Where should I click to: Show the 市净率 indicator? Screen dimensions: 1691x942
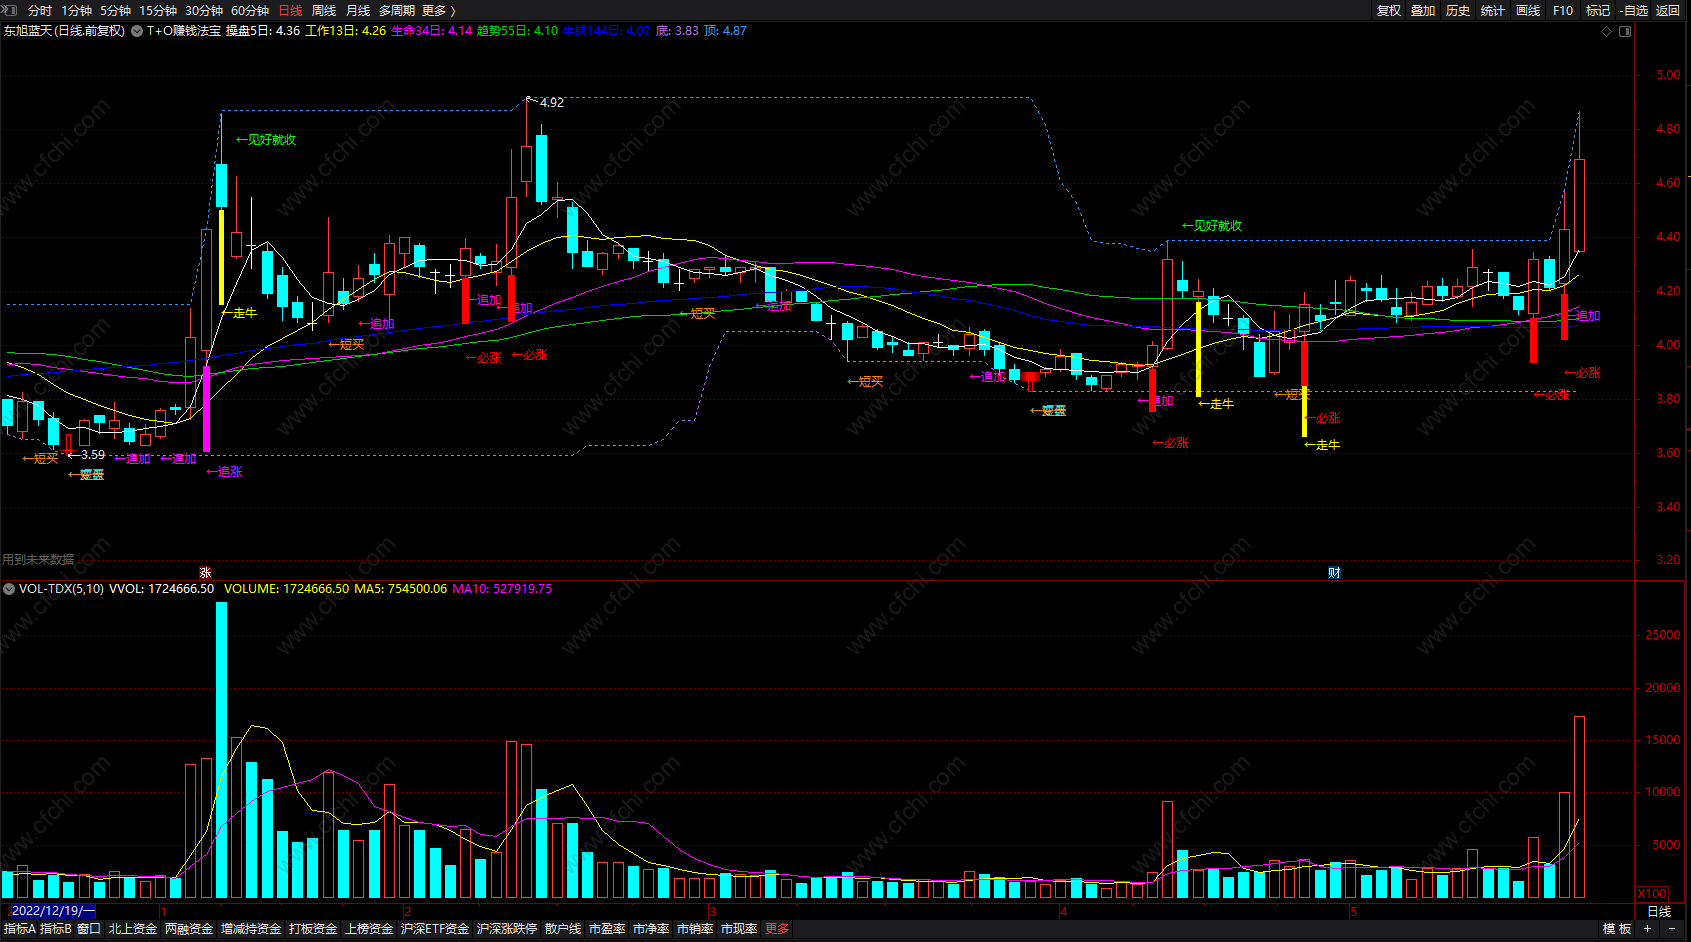[651, 929]
